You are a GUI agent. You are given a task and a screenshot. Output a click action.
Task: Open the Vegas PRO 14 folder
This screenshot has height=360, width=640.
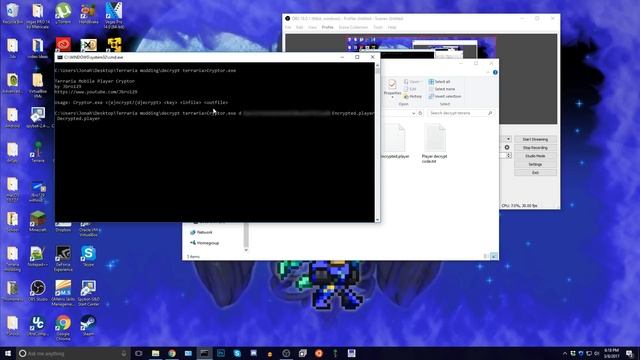(x=38, y=16)
